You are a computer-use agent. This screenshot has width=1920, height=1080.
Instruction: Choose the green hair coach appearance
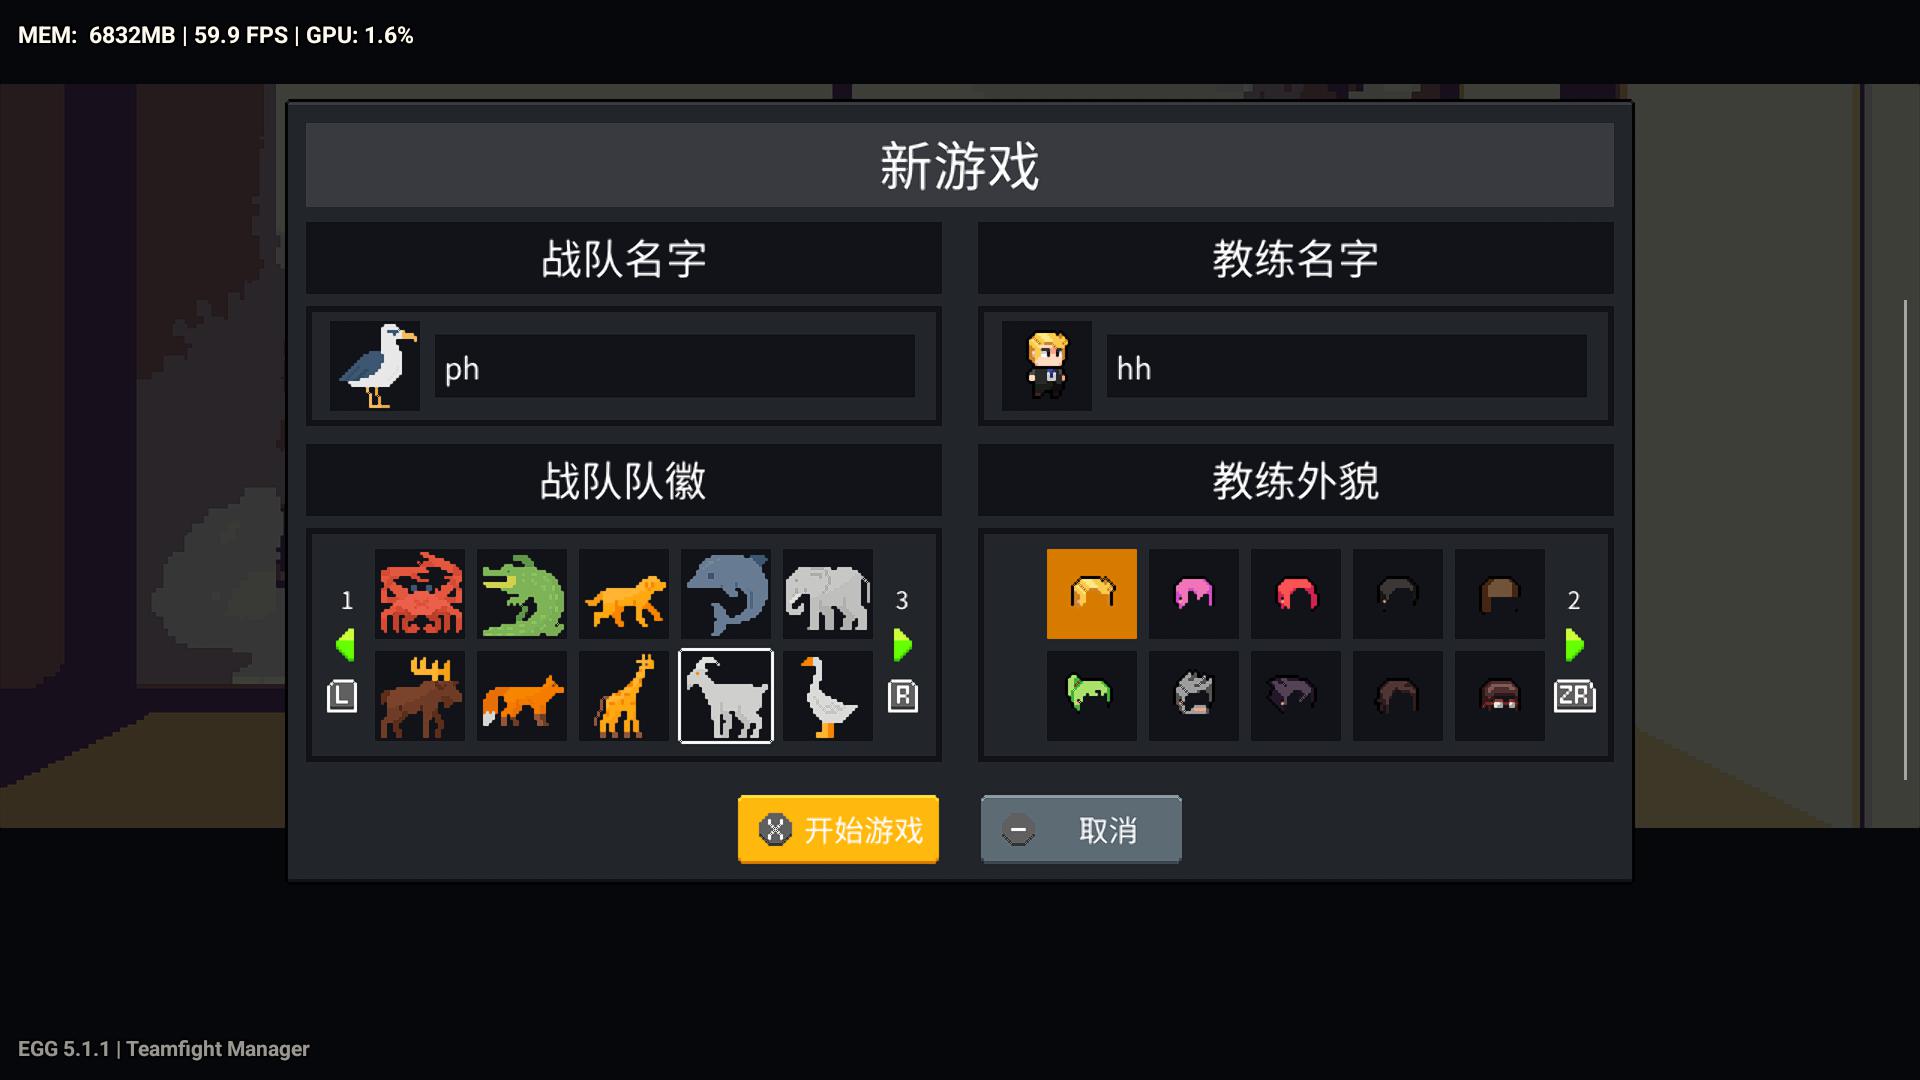pos(1092,696)
